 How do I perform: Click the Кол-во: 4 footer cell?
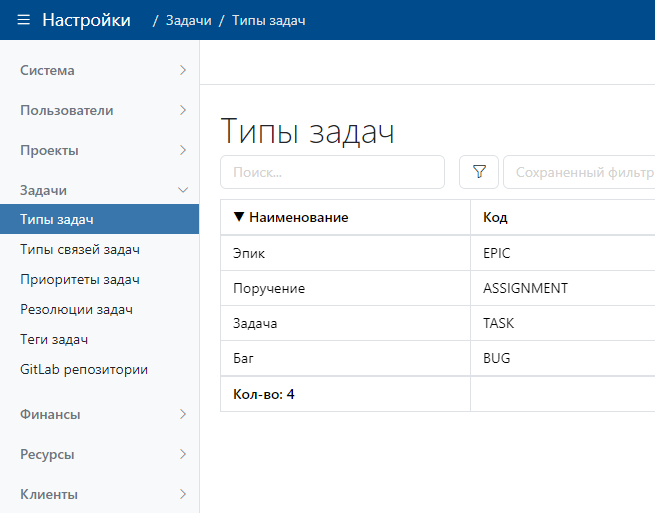(x=345, y=394)
